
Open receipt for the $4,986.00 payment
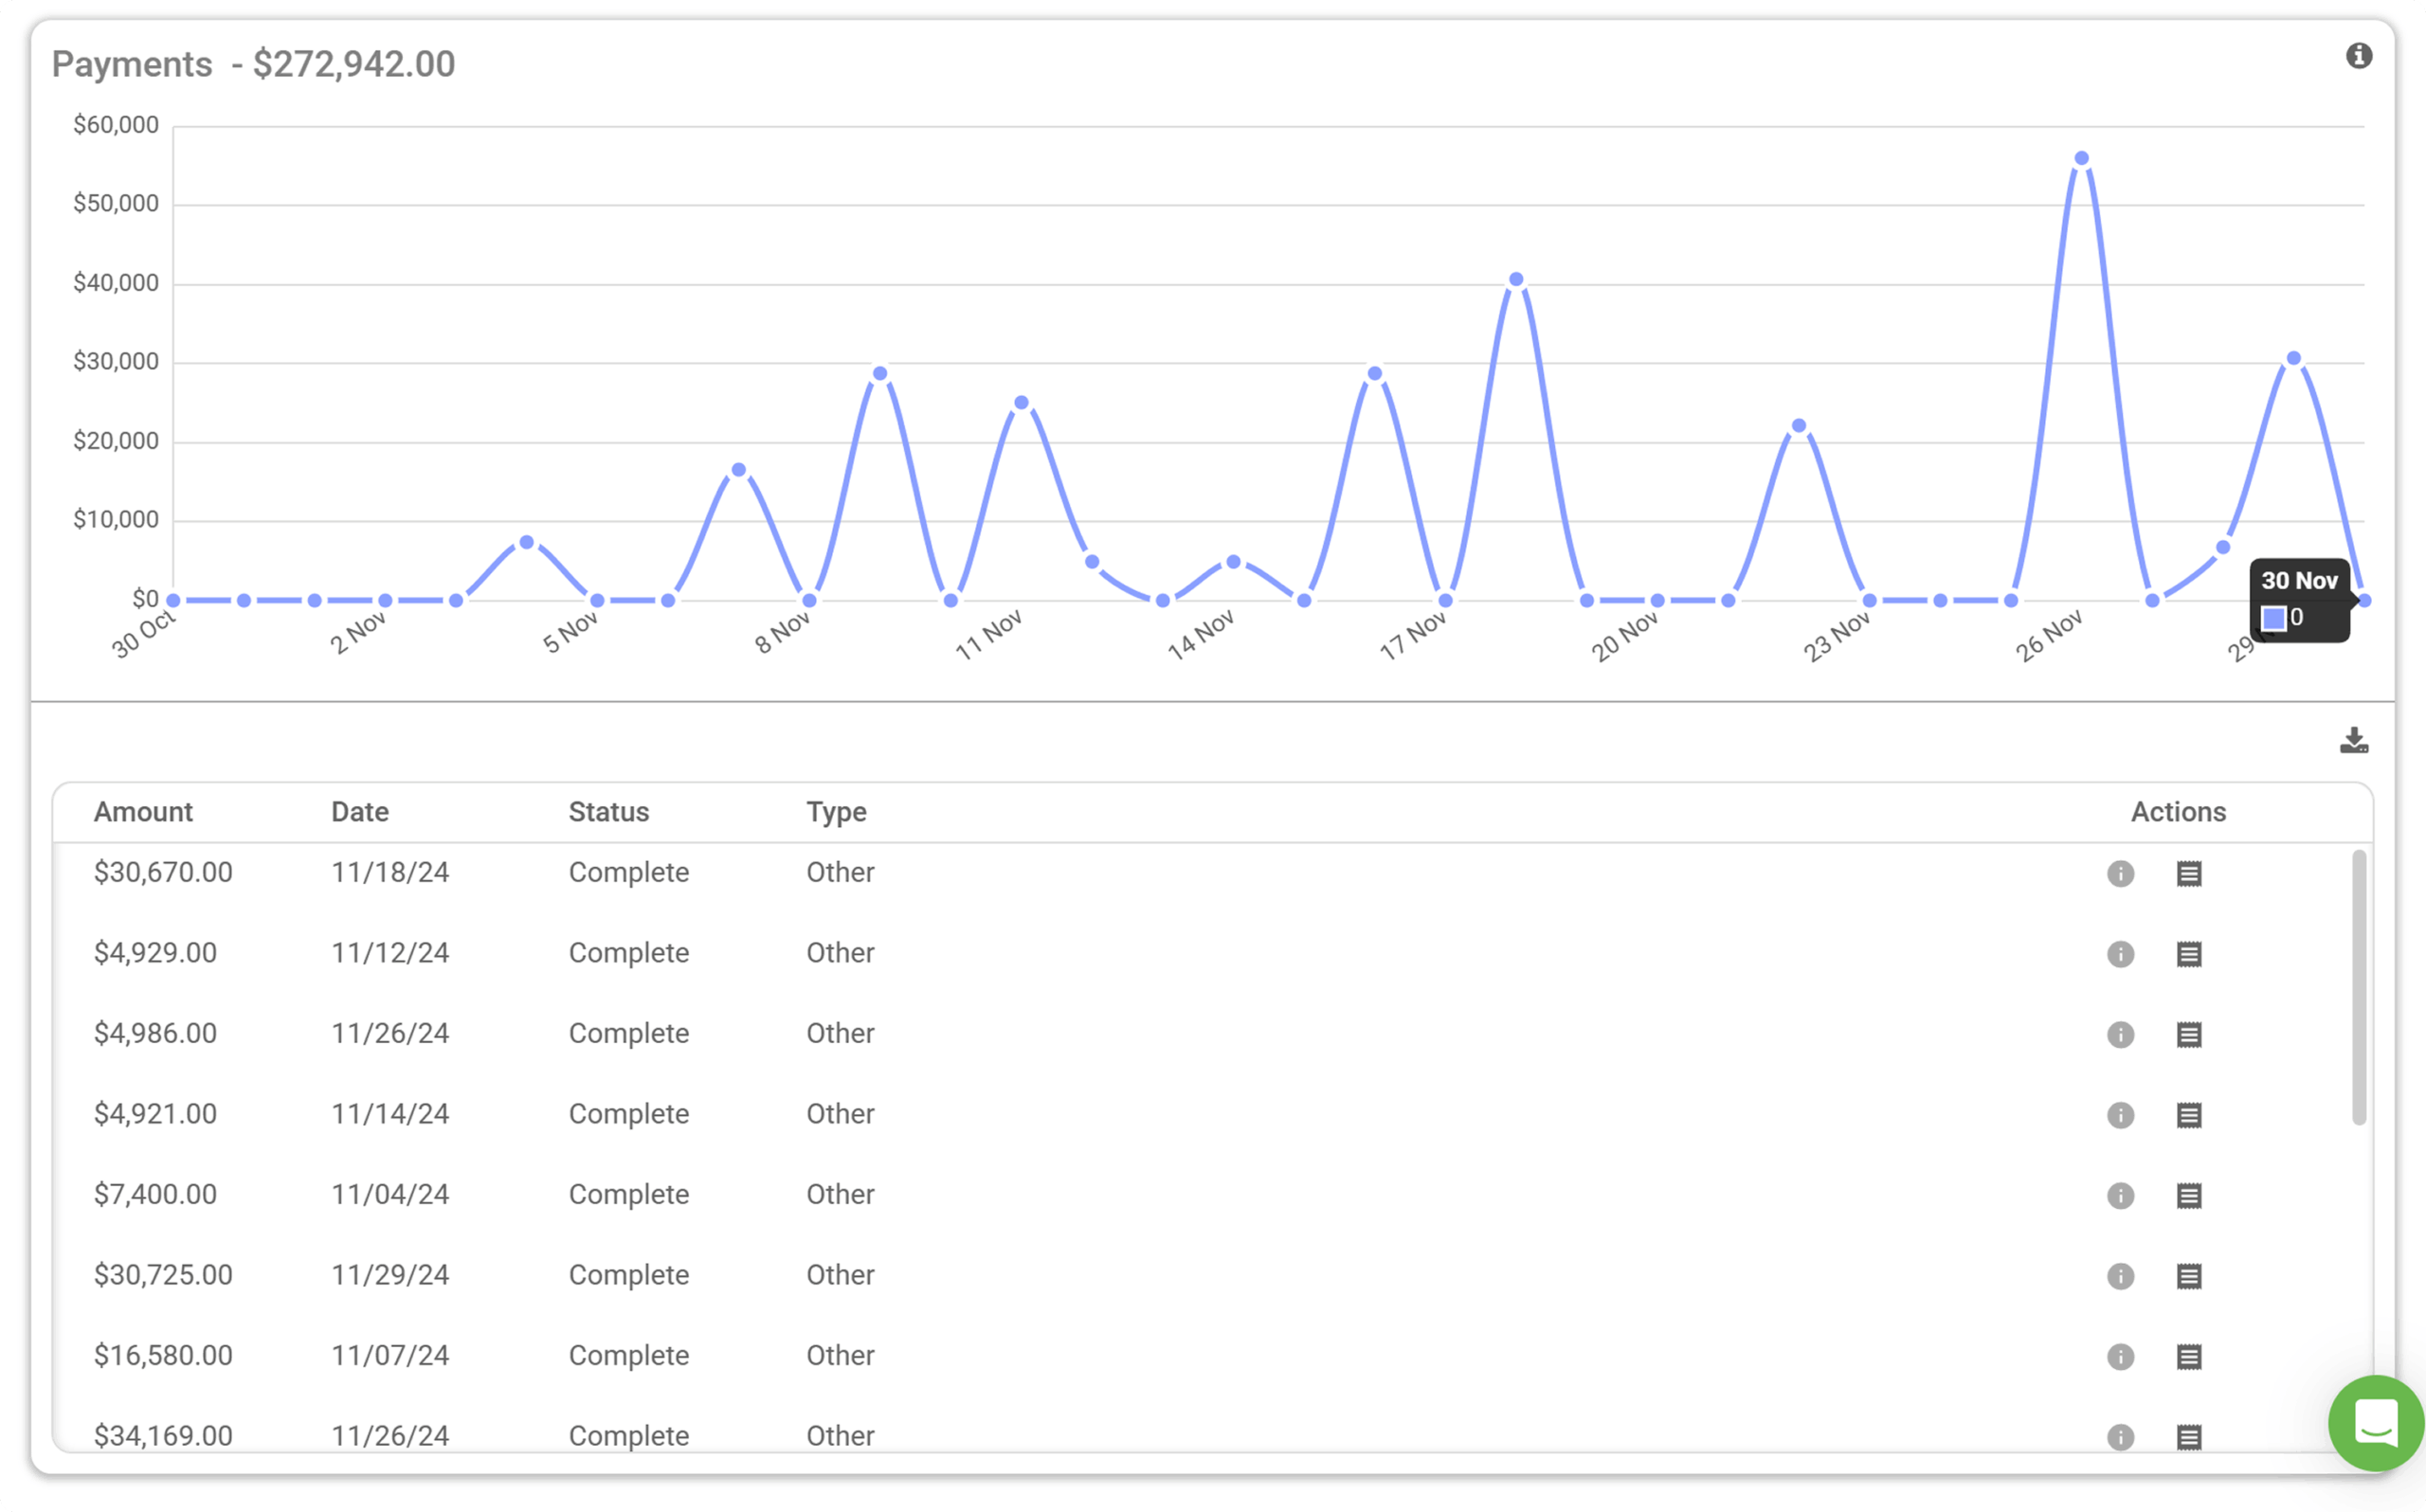coord(2189,1034)
